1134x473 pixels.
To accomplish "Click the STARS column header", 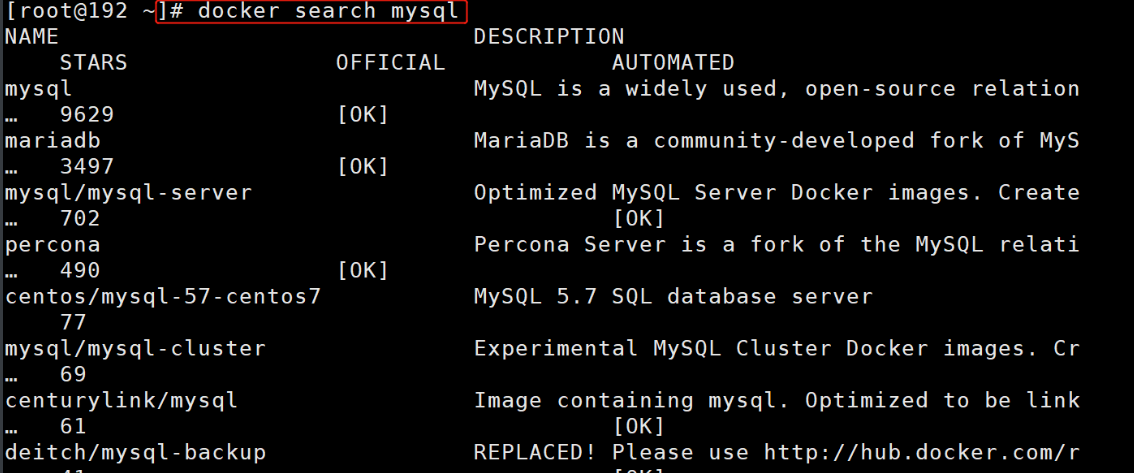I will click(94, 63).
